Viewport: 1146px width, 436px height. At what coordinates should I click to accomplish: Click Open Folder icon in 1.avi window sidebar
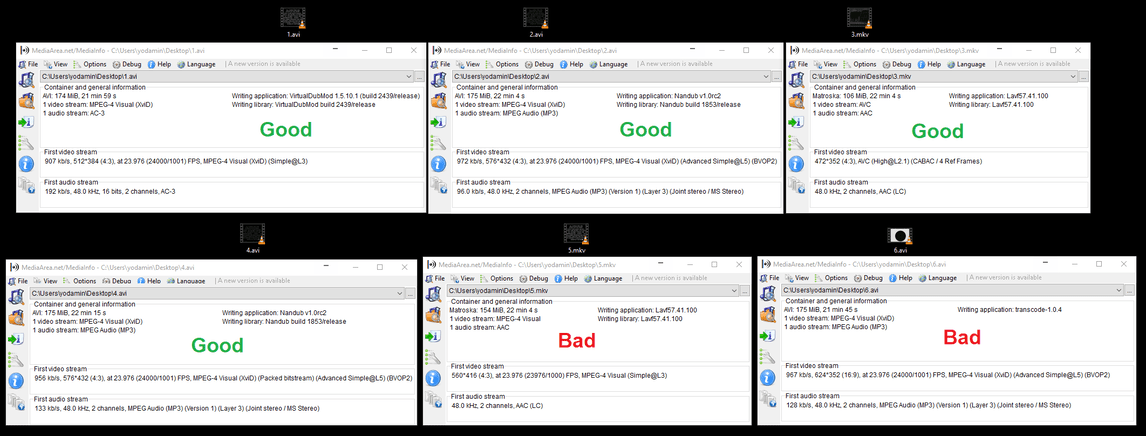point(26,102)
